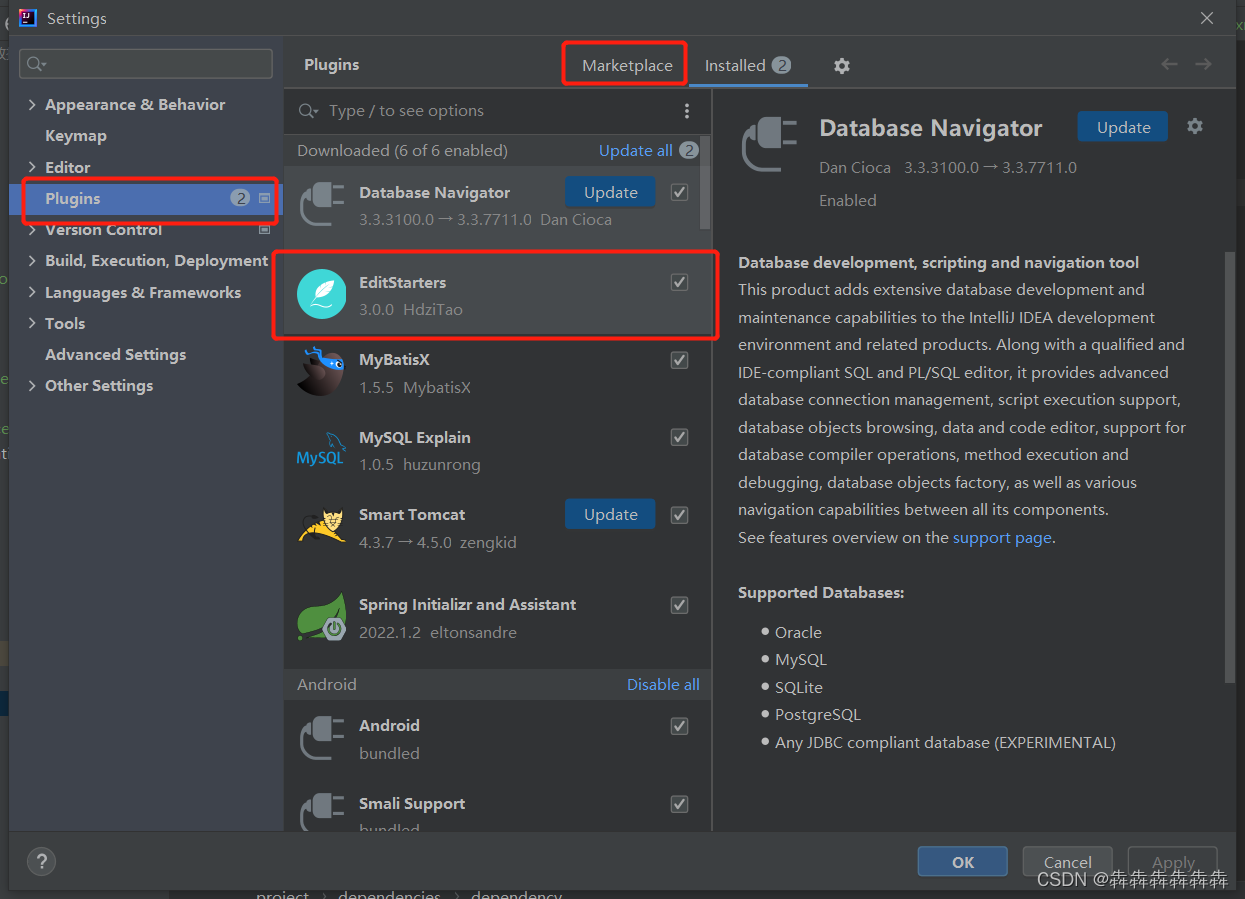1245x899 pixels.
Task: Click the Cancel button
Action: pos(1068,862)
